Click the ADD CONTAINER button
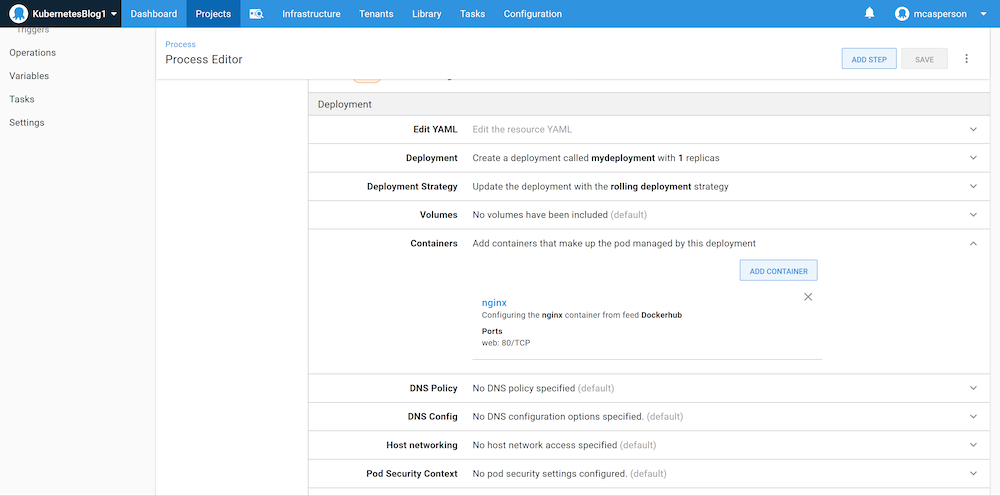The width and height of the screenshot is (1000, 496). tap(778, 271)
